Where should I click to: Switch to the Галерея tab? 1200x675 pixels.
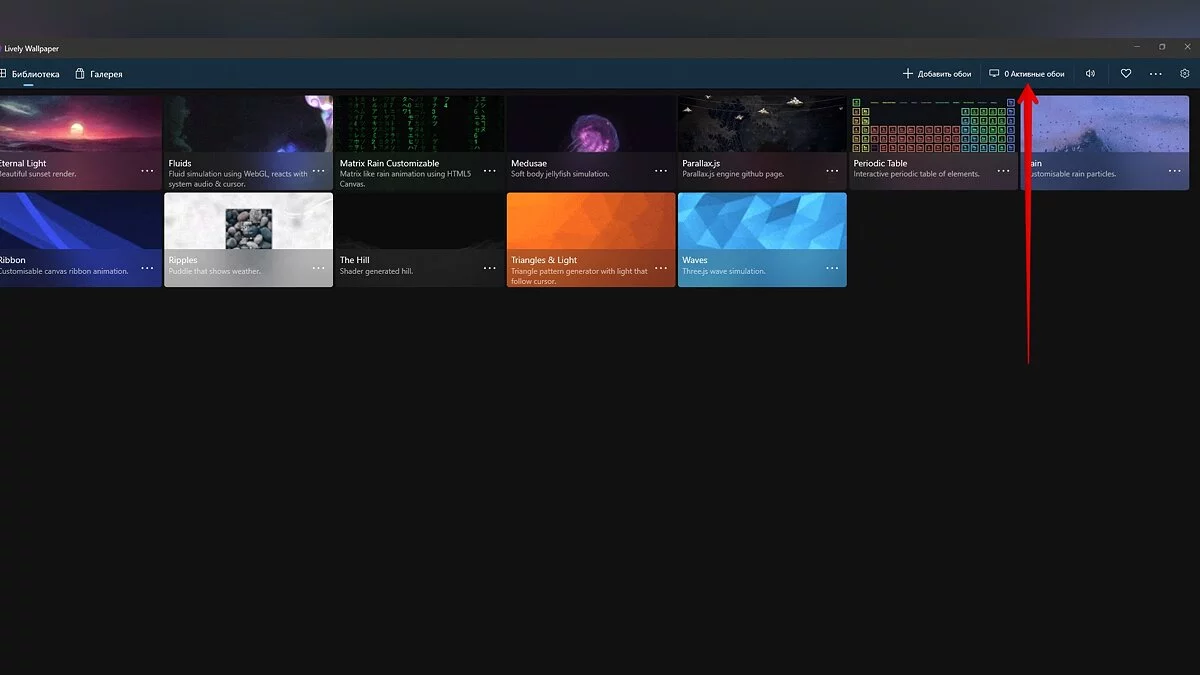point(99,74)
